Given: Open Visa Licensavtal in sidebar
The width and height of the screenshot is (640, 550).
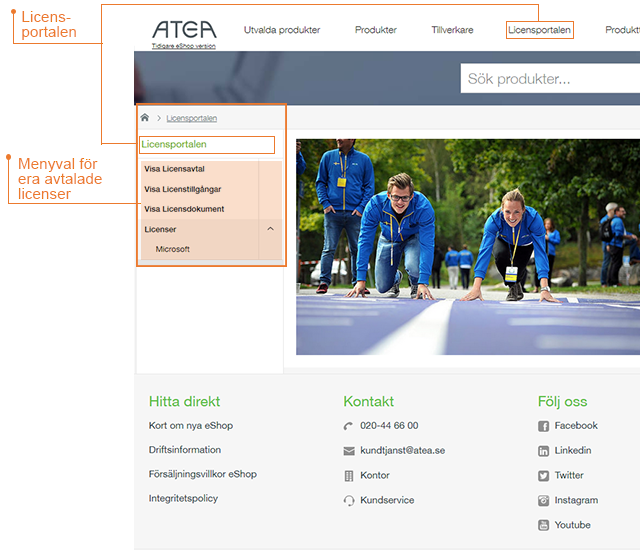Looking at the screenshot, I should coord(175,169).
